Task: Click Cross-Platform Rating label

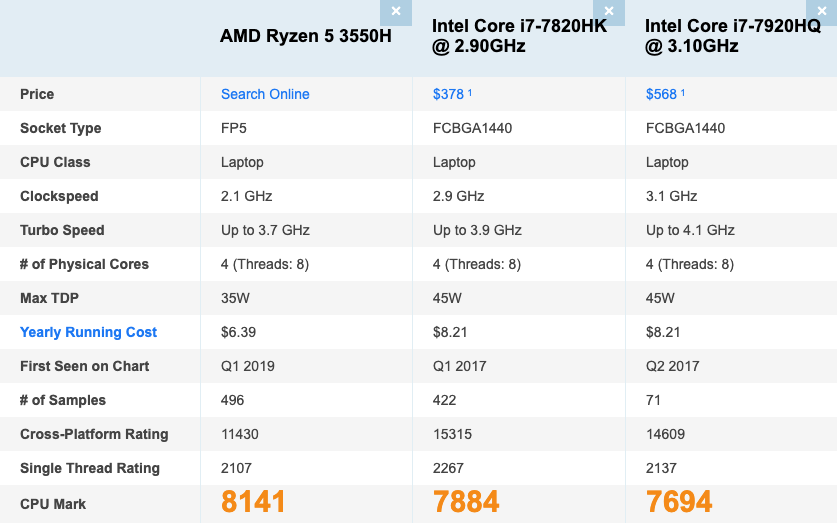Action: (x=94, y=434)
